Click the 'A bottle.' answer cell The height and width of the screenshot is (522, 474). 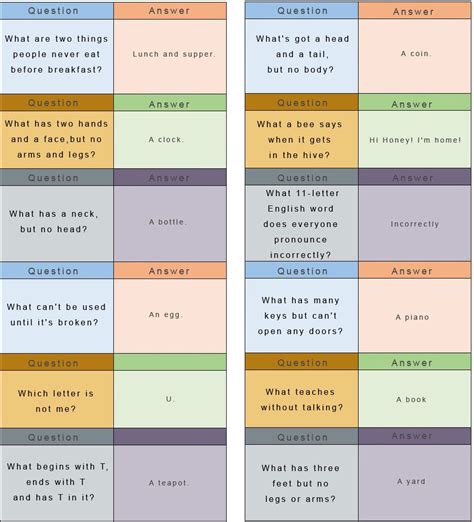[170, 223]
